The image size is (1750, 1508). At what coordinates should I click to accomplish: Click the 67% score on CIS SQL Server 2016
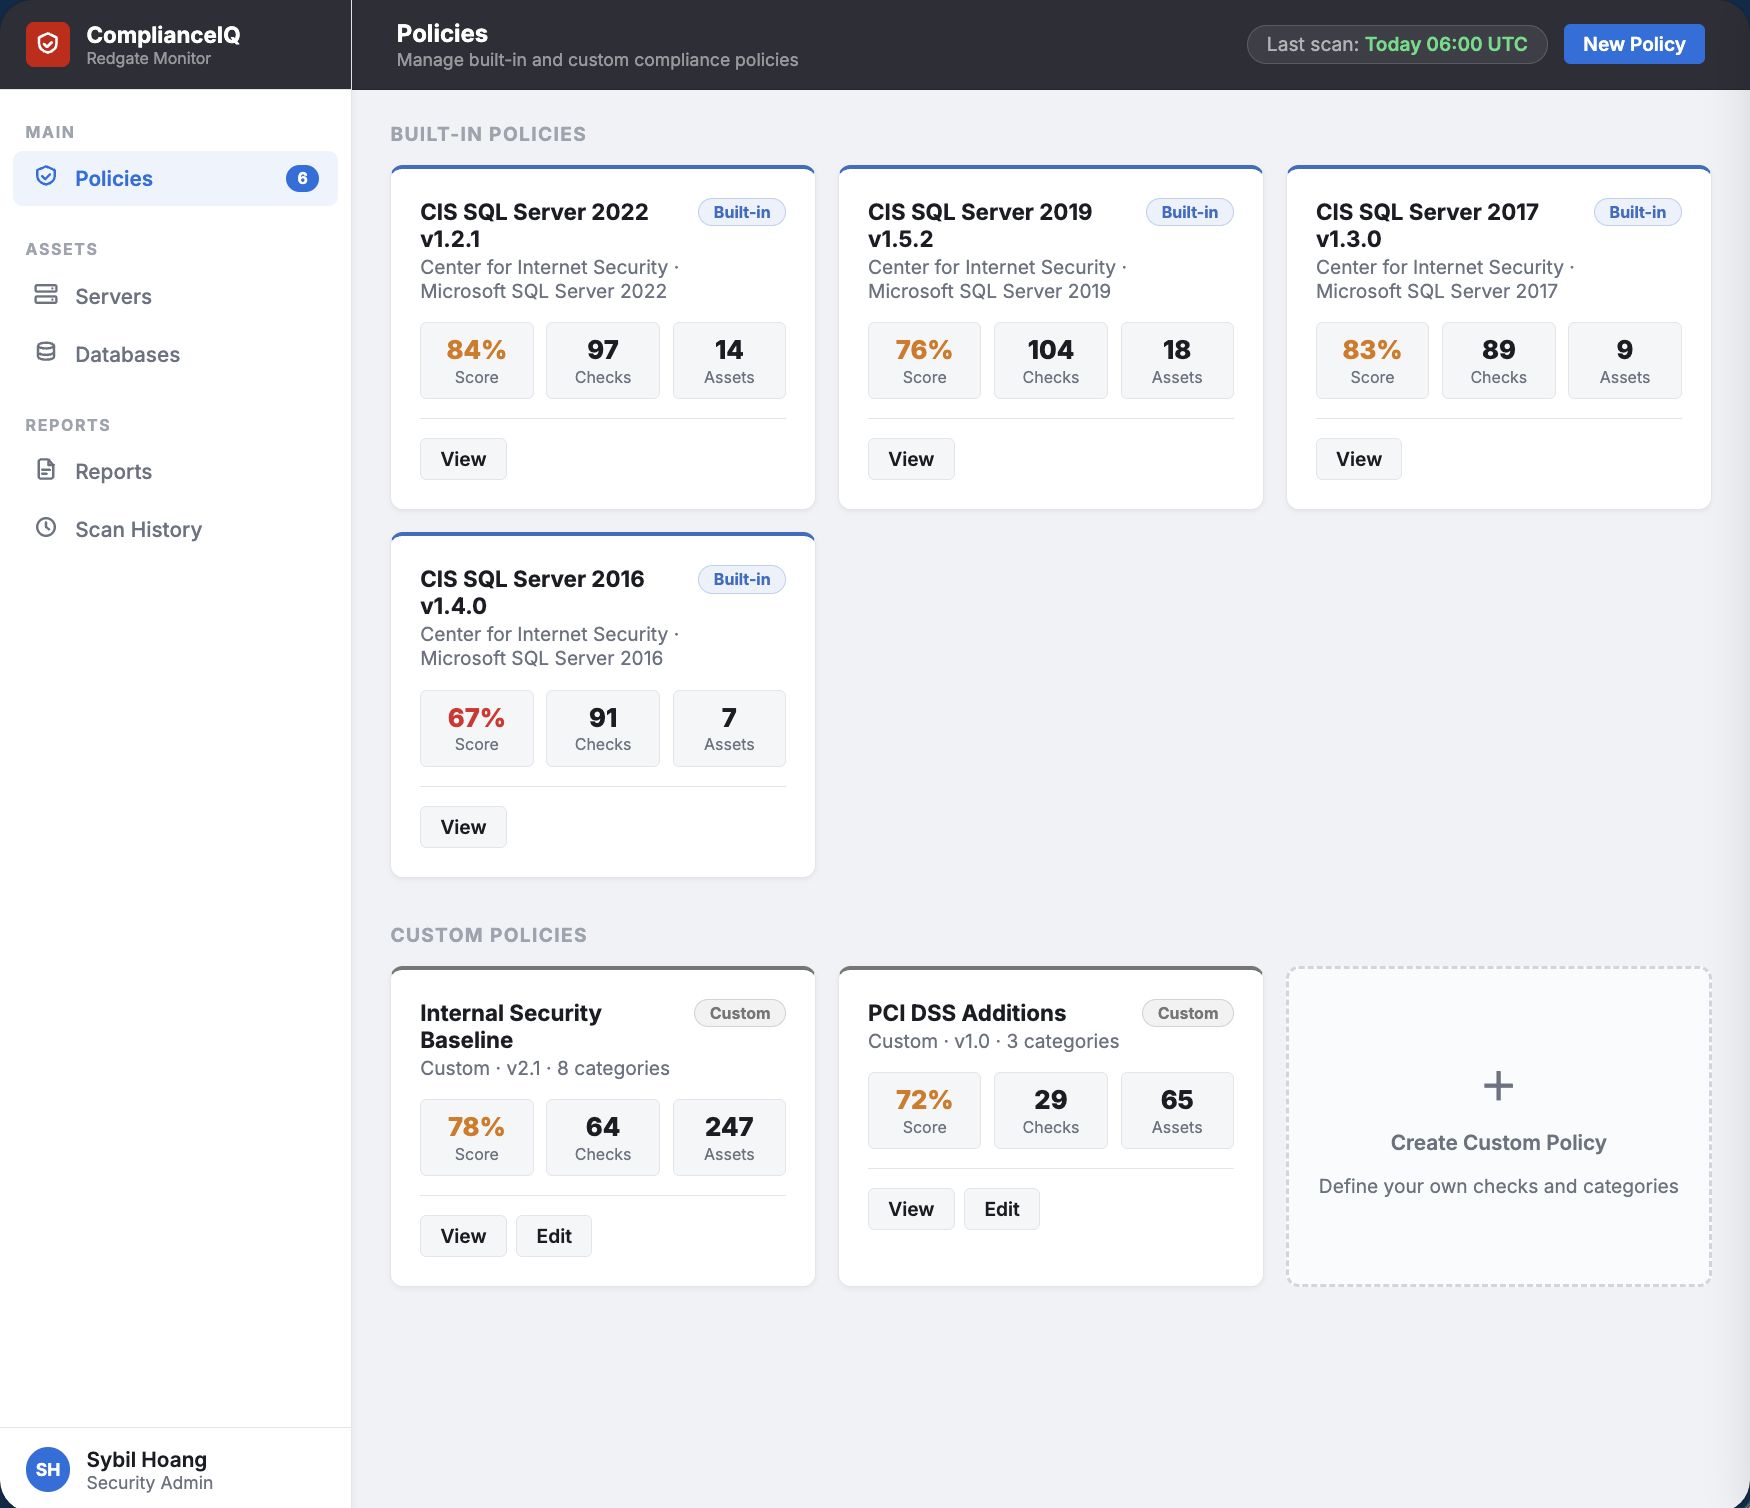pos(476,717)
